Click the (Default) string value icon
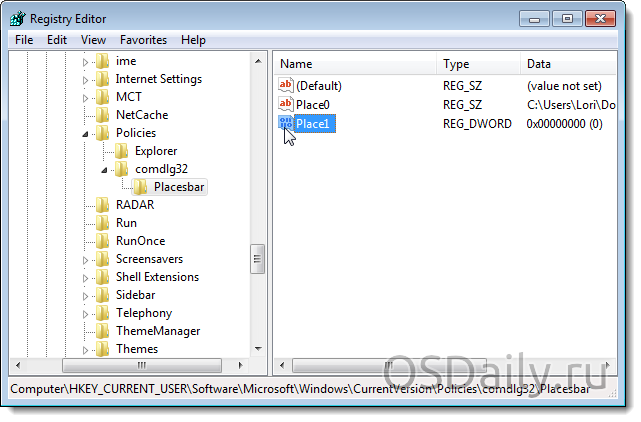Image resolution: width=641 pixels, height=422 pixels. [287, 86]
